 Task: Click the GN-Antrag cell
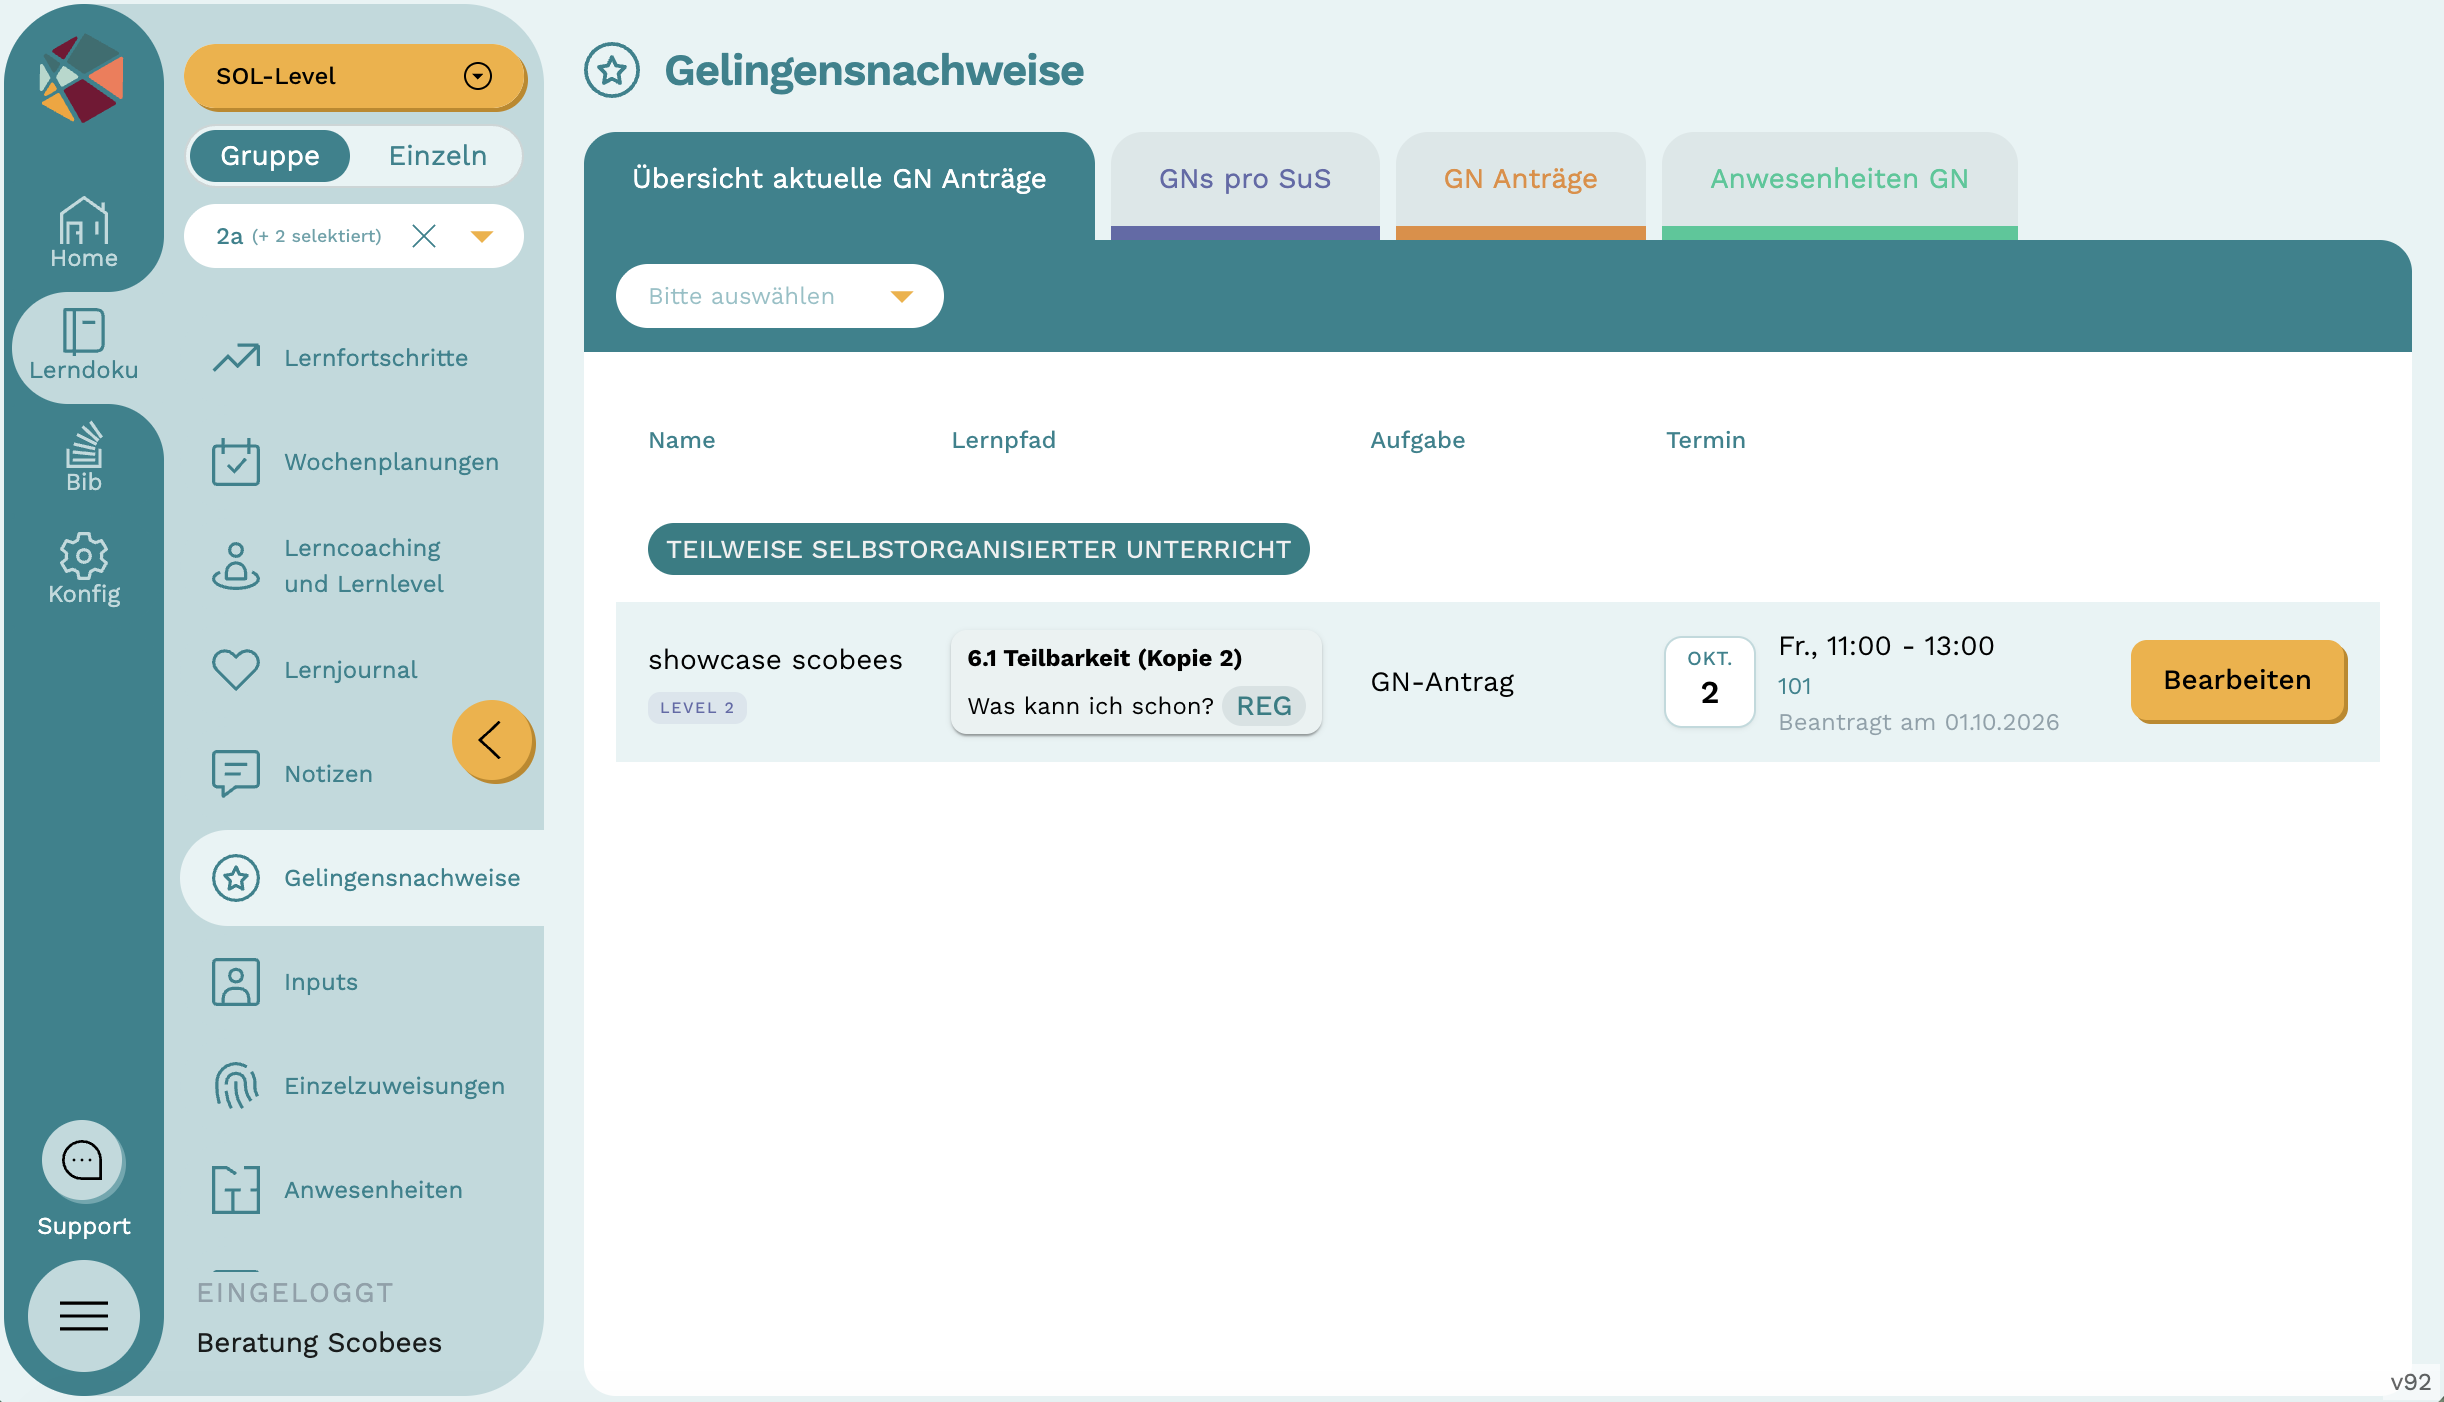1442,682
